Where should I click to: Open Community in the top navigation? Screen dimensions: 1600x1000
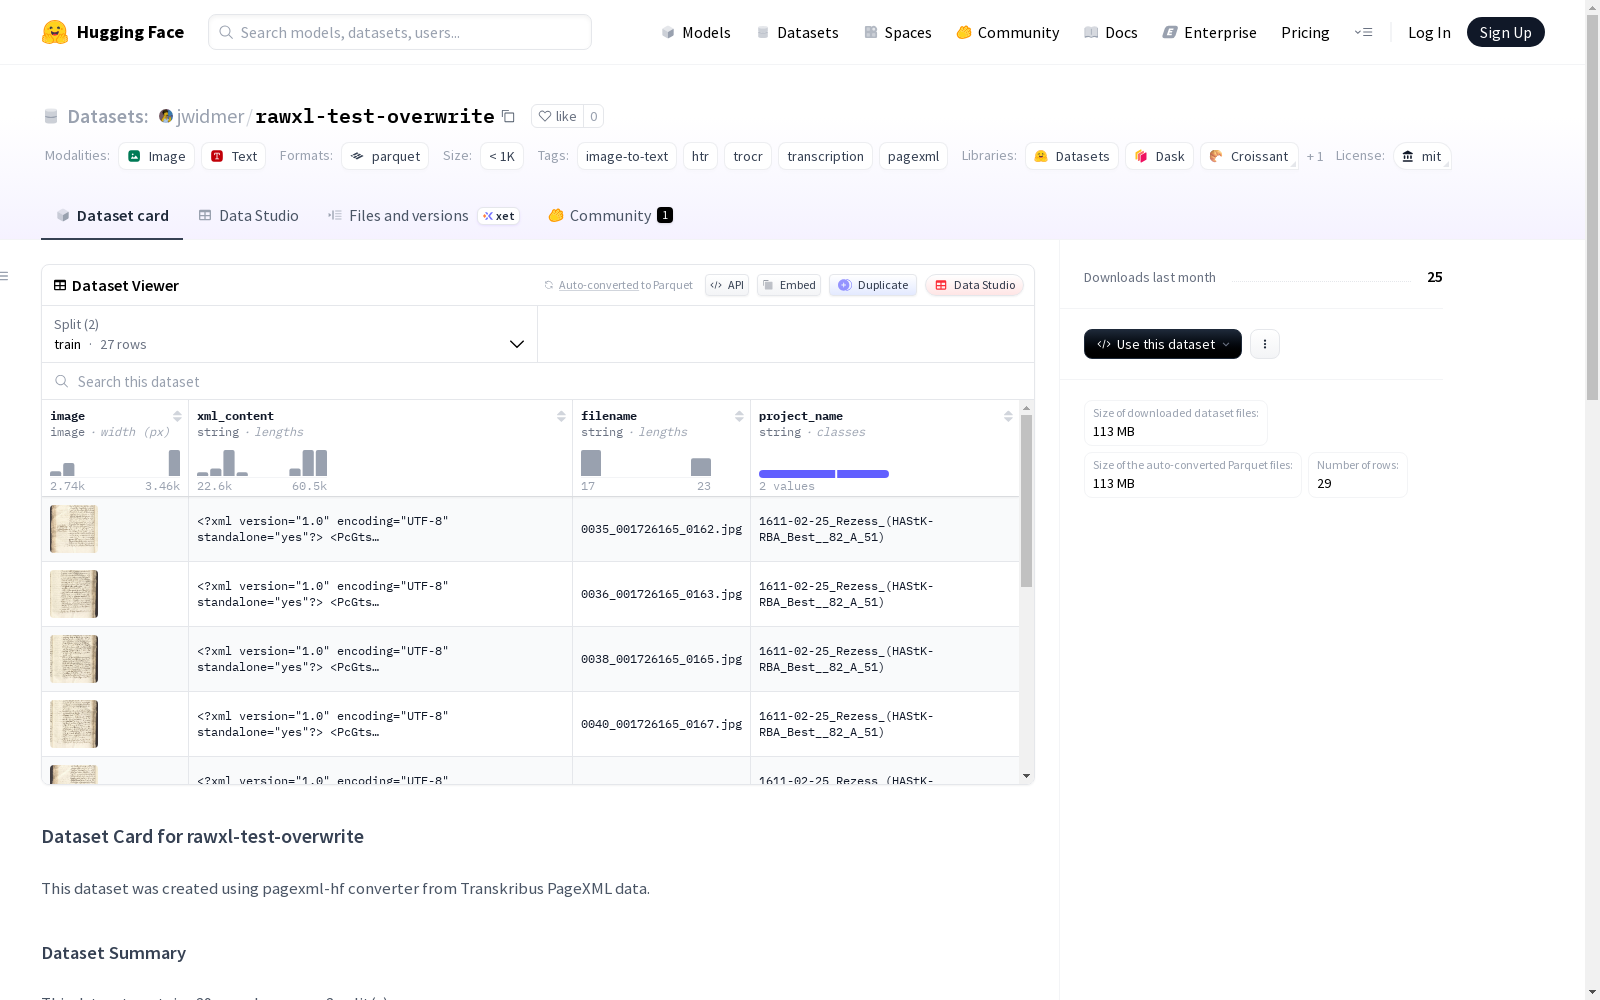pyautogui.click(x=1008, y=32)
